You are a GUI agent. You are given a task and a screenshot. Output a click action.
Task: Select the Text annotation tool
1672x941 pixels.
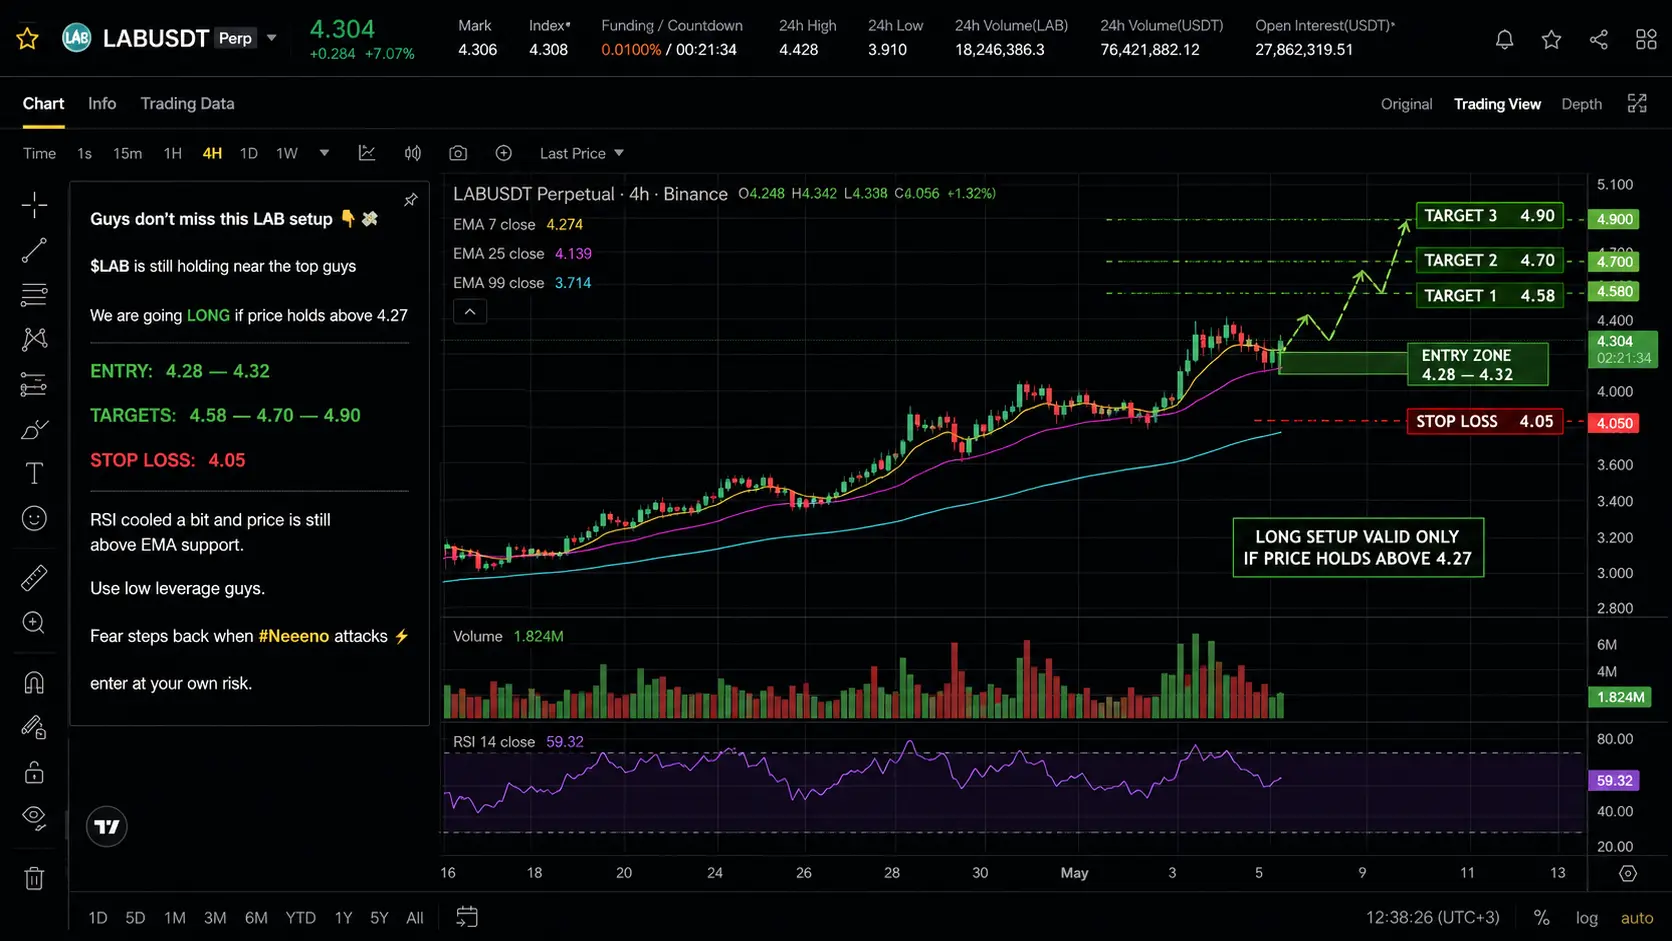coord(34,474)
